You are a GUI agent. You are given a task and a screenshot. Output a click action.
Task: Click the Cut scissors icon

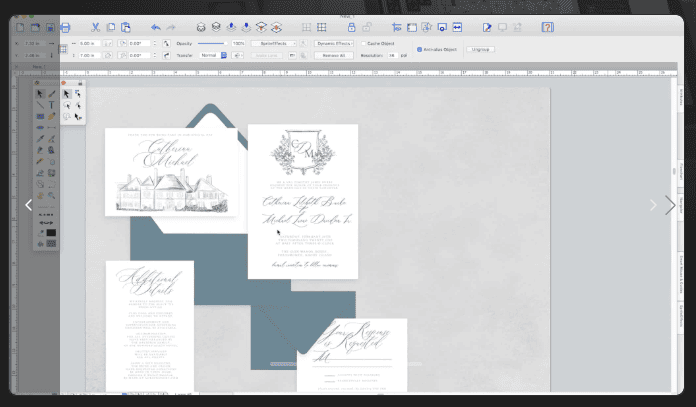(95, 28)
